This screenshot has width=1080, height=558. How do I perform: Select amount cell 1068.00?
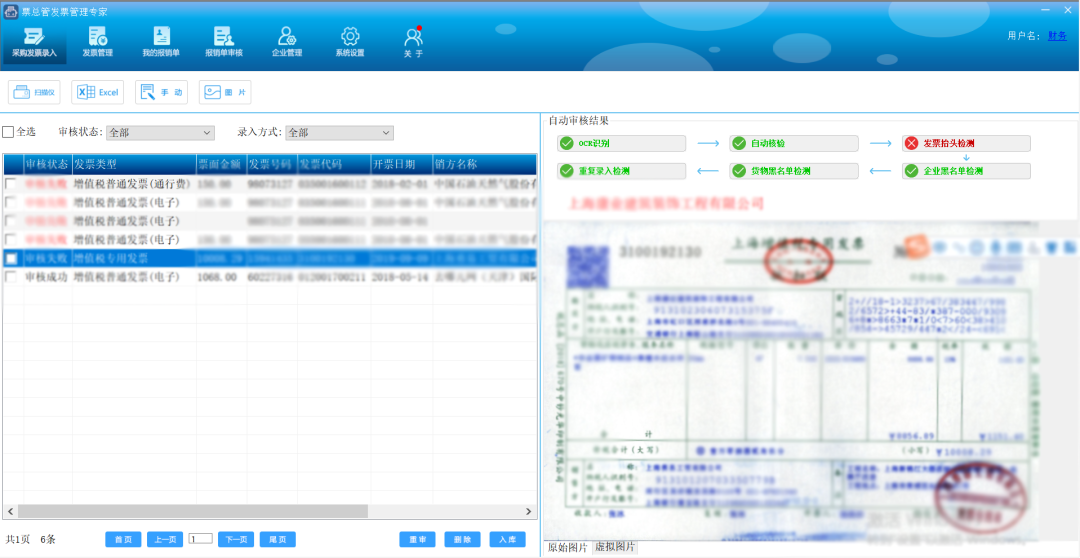221,277
